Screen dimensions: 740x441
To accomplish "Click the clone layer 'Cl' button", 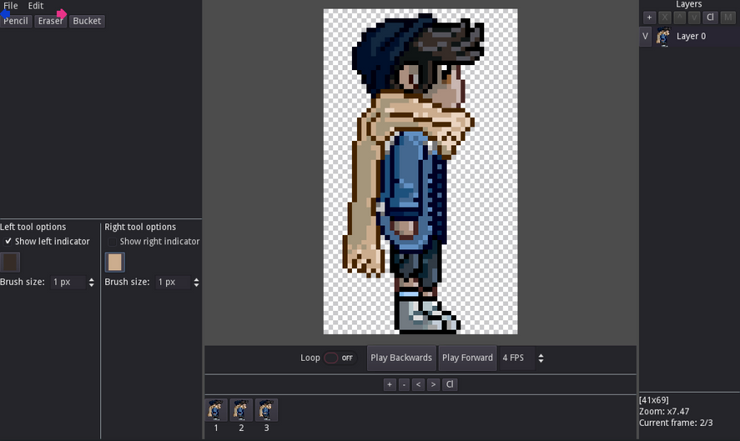I will (x=710, y=17).
